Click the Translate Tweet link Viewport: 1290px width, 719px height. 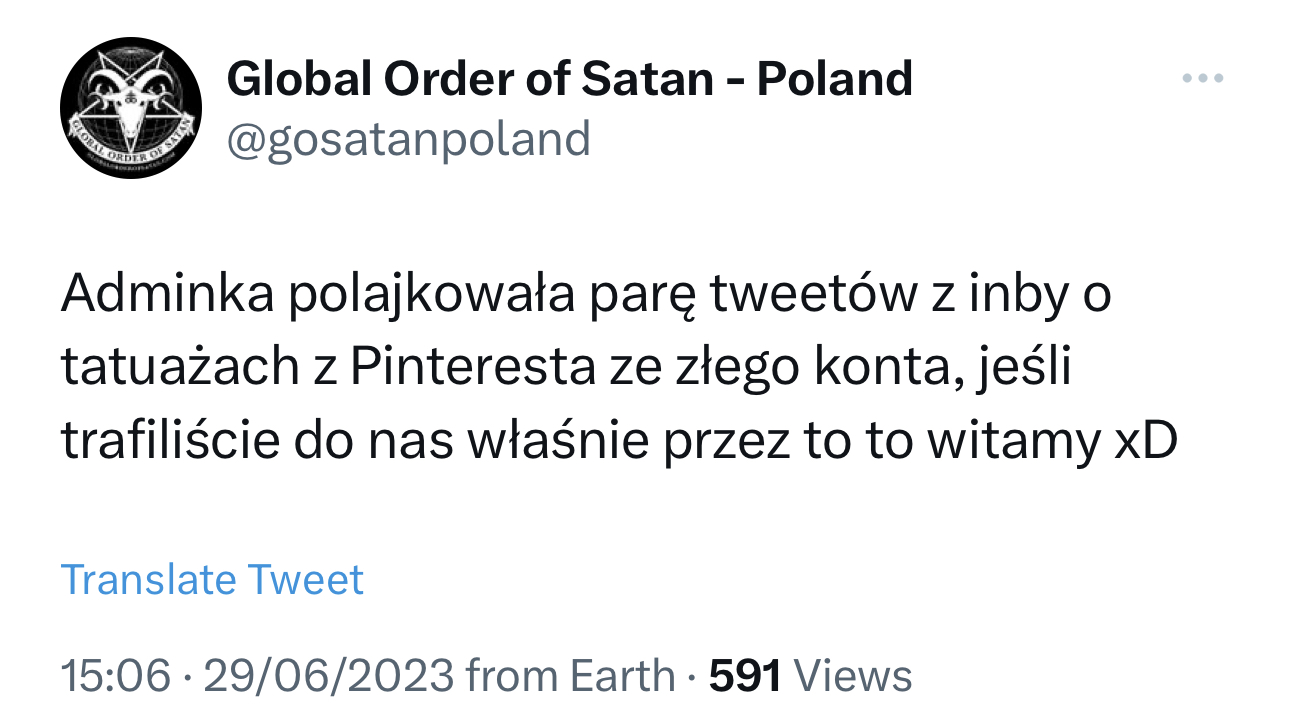coord(212,580)
